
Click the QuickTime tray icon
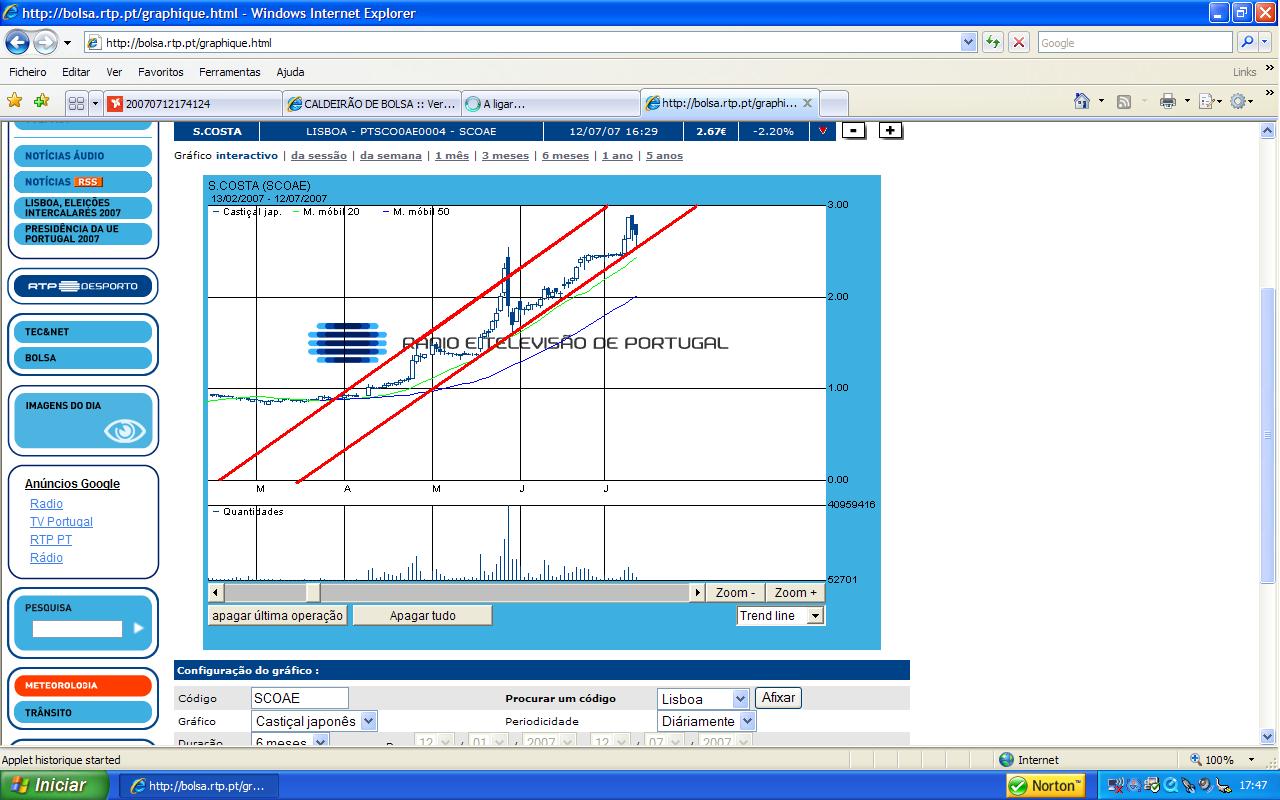[x=1170, y=785]
